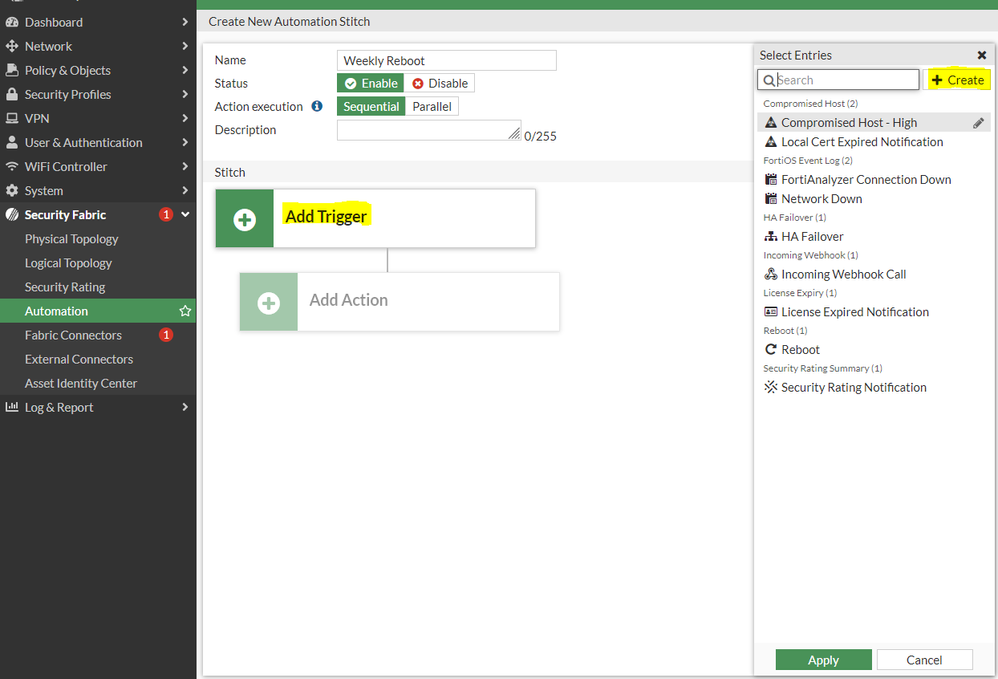Click the Add Trigger label
This screenshot has width=998, height=679.
[326, 216]
